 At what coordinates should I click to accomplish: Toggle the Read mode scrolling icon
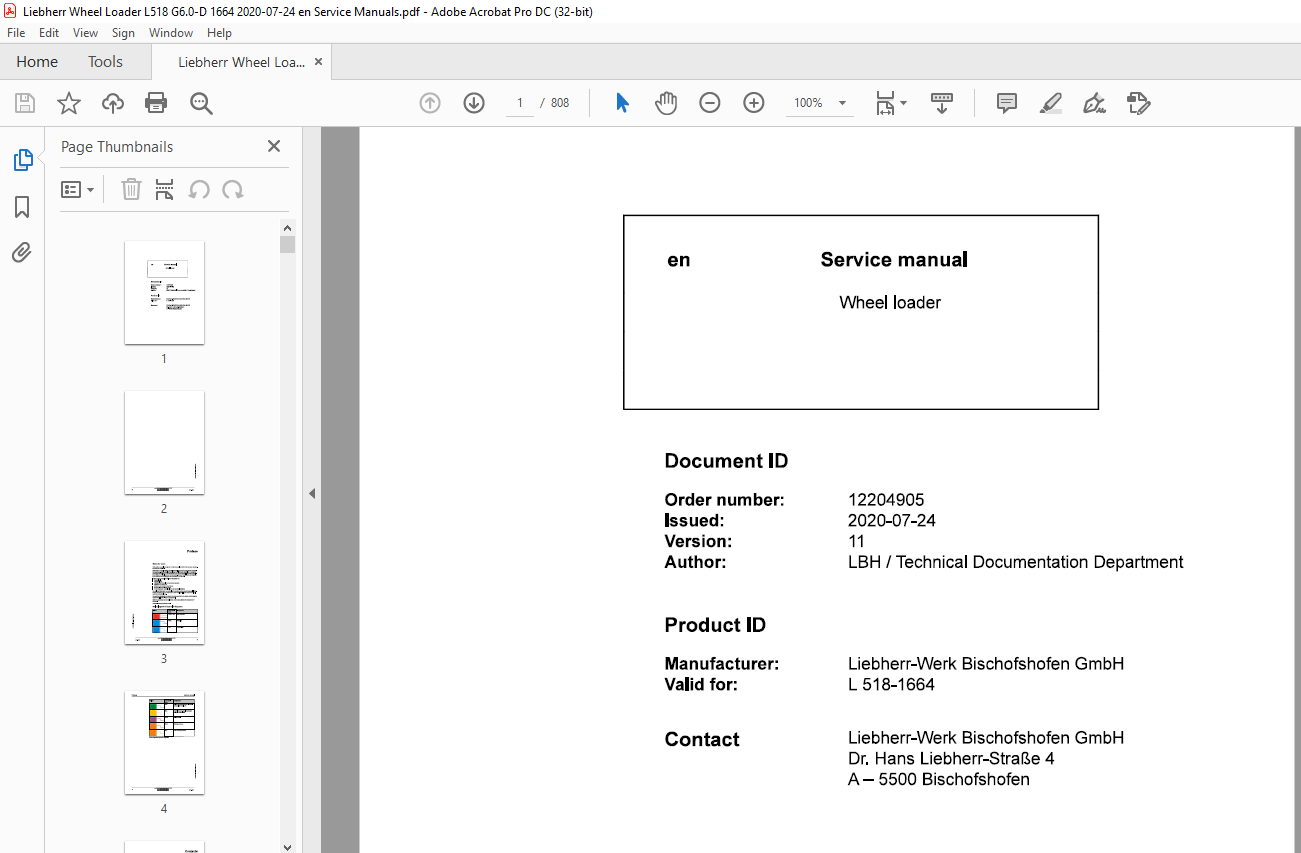pyautogui.click(x=942, y=103)
